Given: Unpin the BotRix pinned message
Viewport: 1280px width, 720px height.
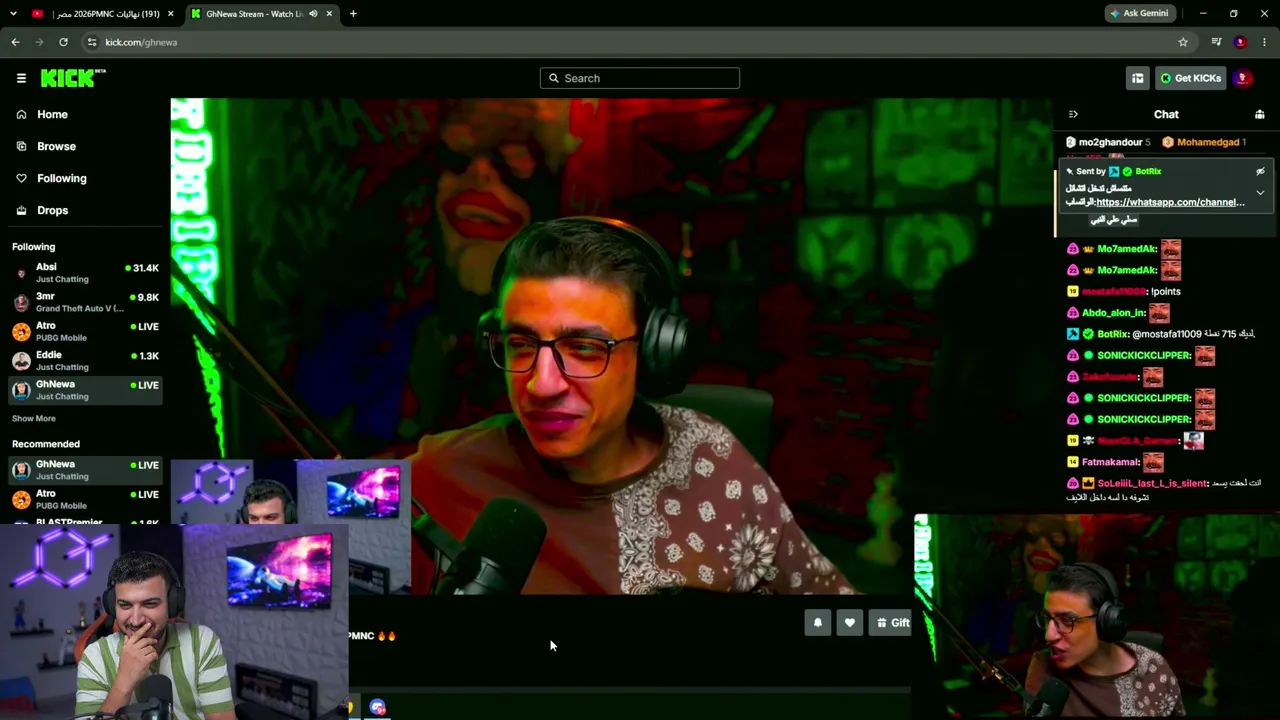Looking at the screenshot, I should pos(1260,171).
